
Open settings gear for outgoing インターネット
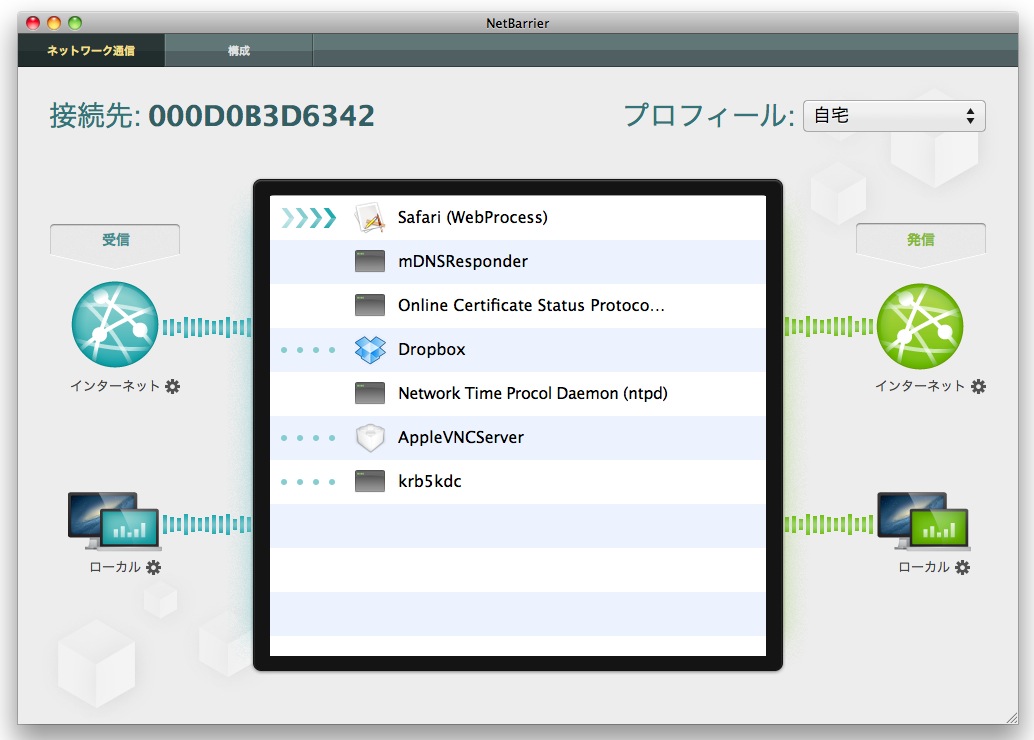(x=979, y=386)
